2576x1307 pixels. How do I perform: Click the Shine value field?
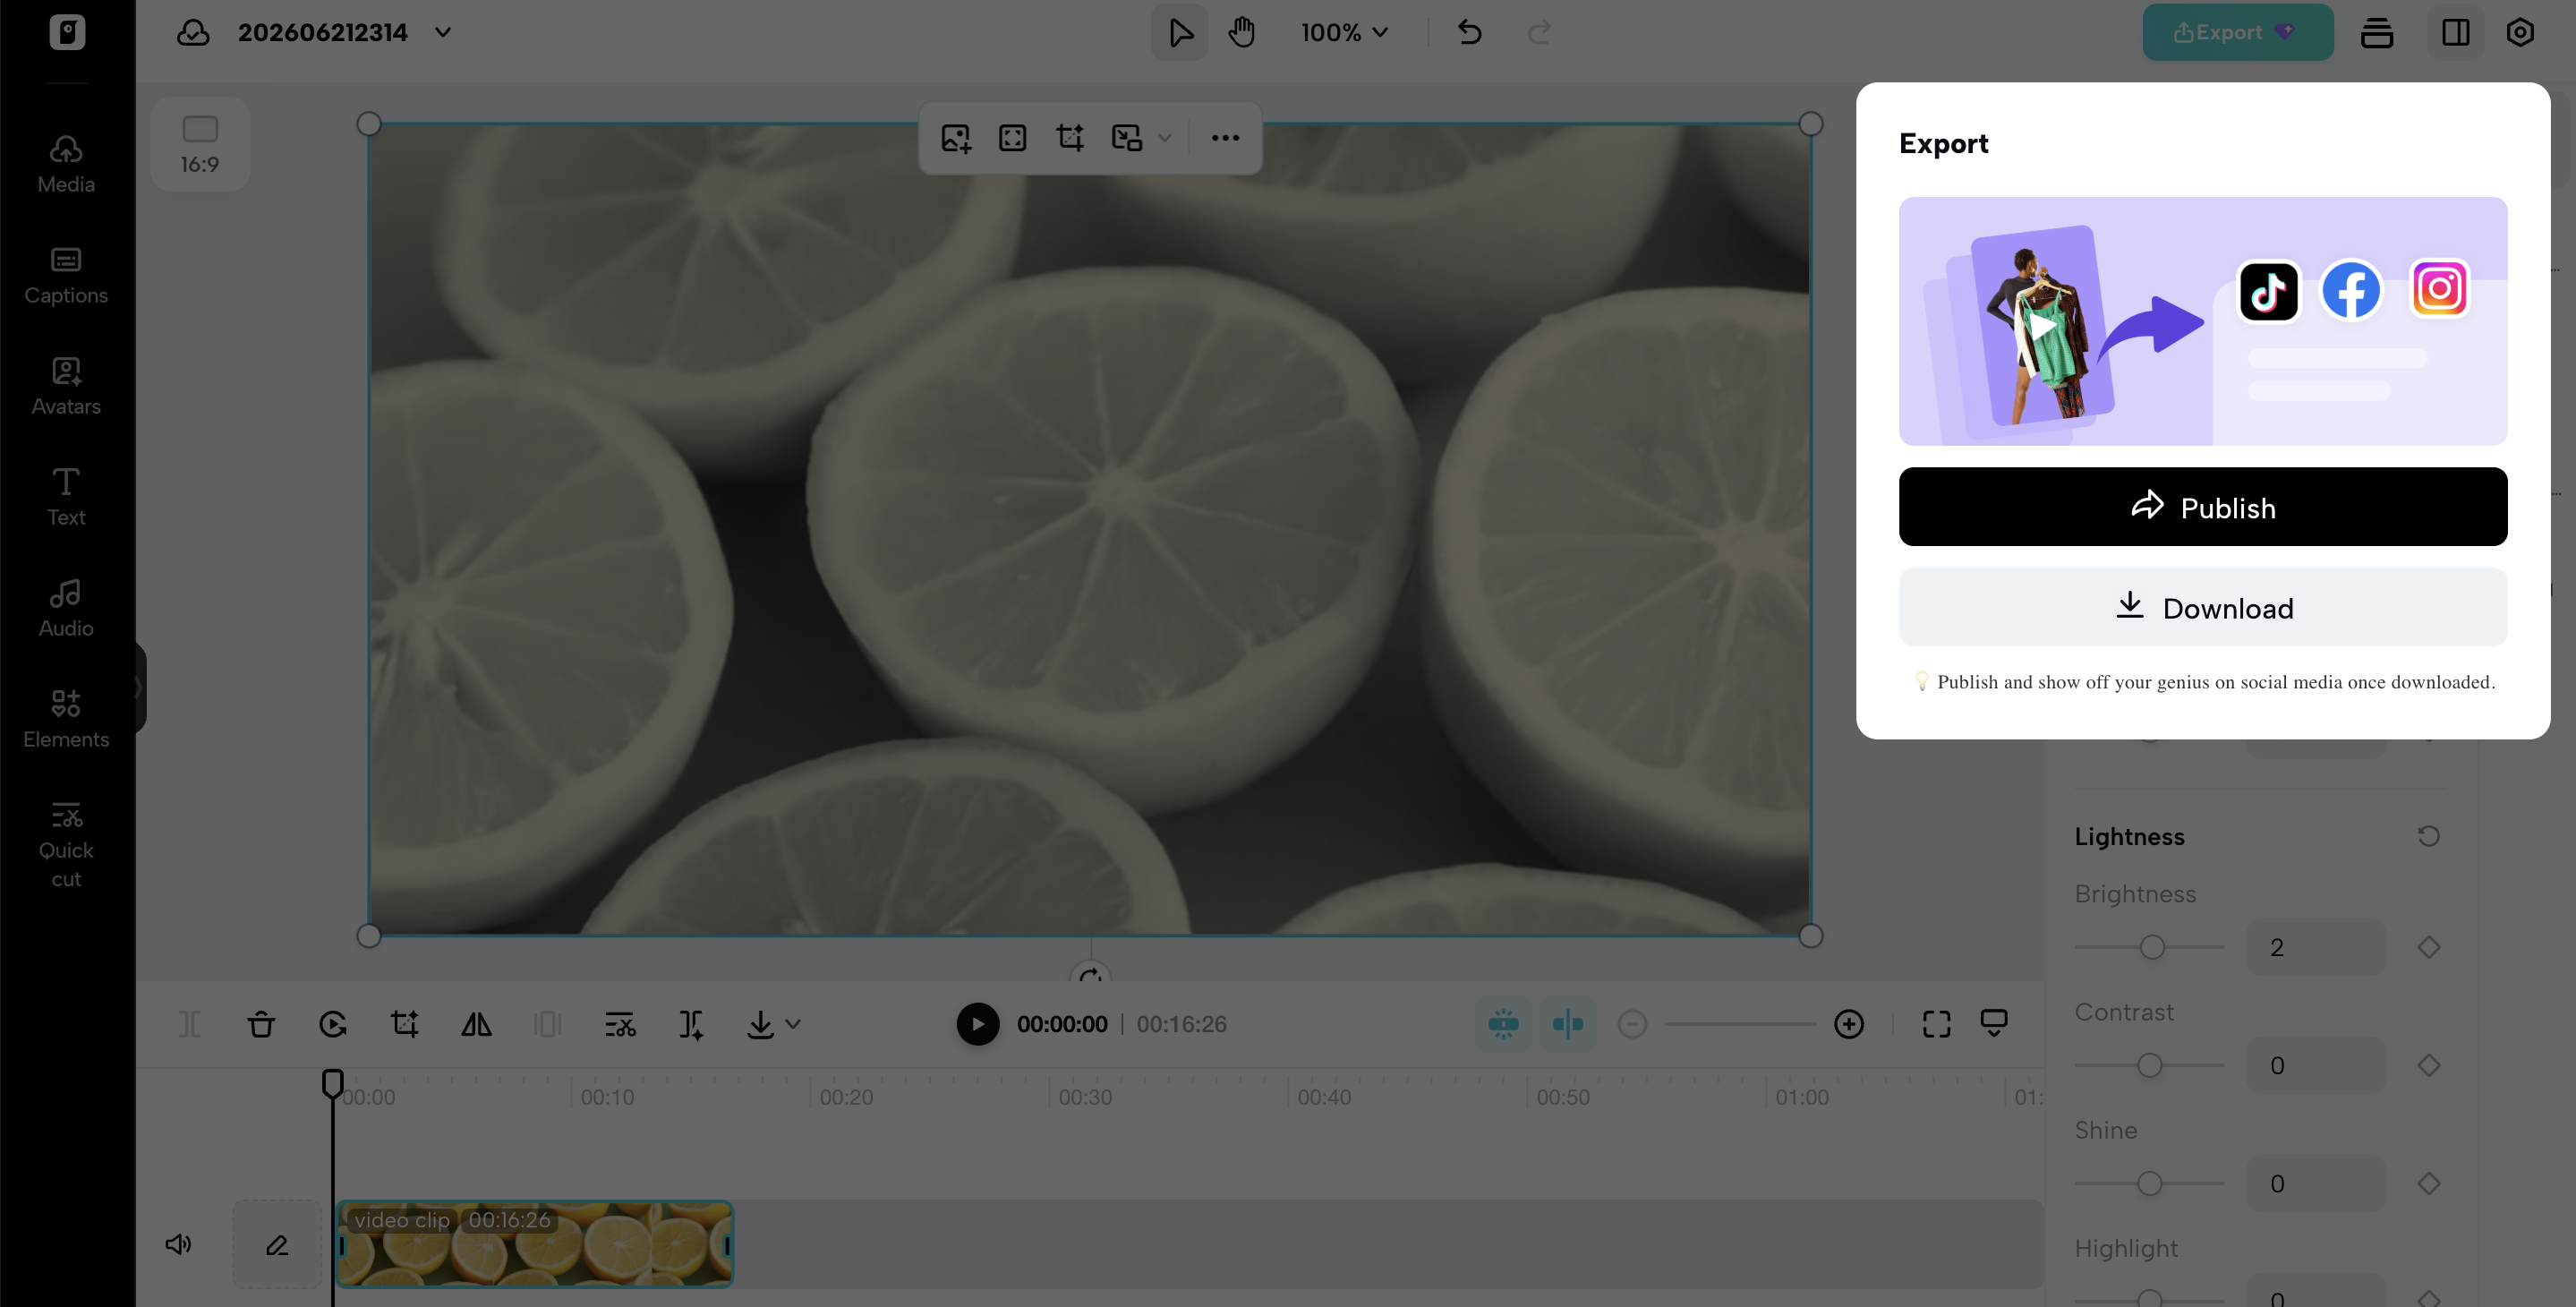coord(2315,1183)
